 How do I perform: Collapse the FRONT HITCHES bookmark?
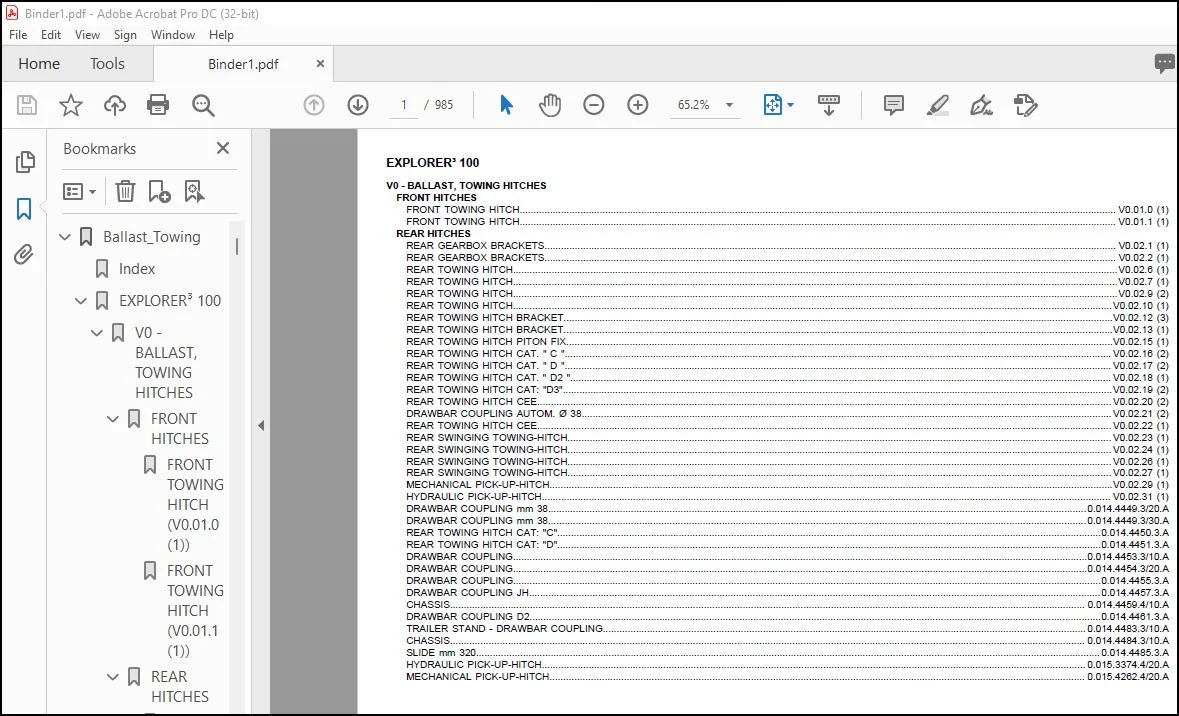[113, 419]
